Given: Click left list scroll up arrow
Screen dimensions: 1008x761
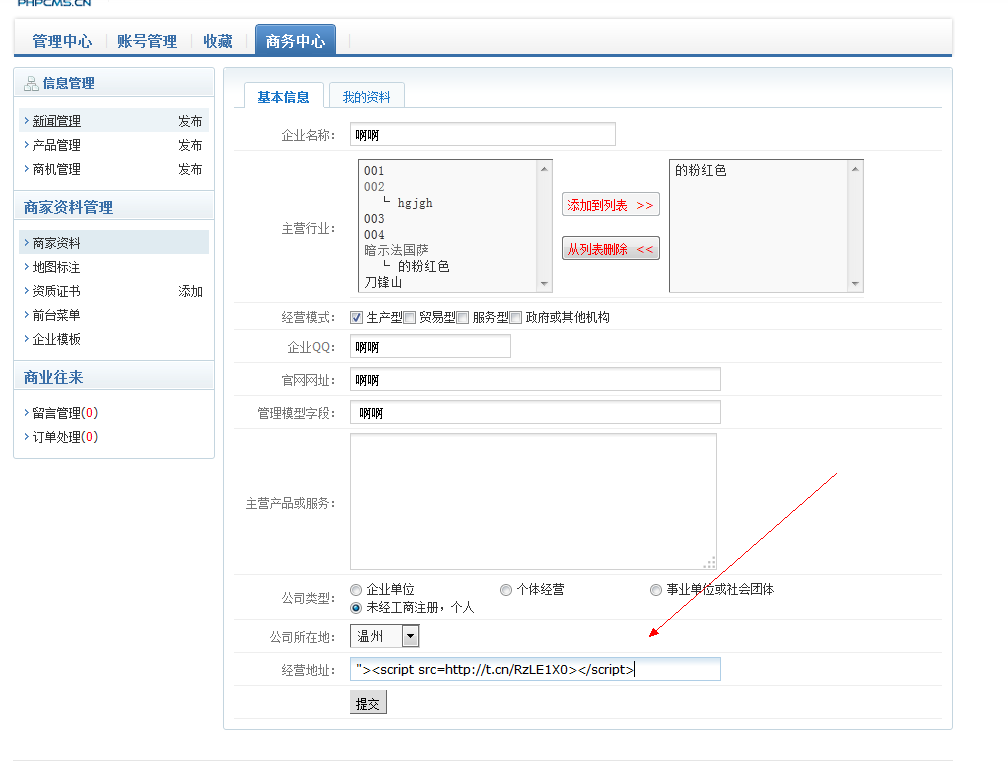Looking at the screenshot, I should (x=544, y=169).
